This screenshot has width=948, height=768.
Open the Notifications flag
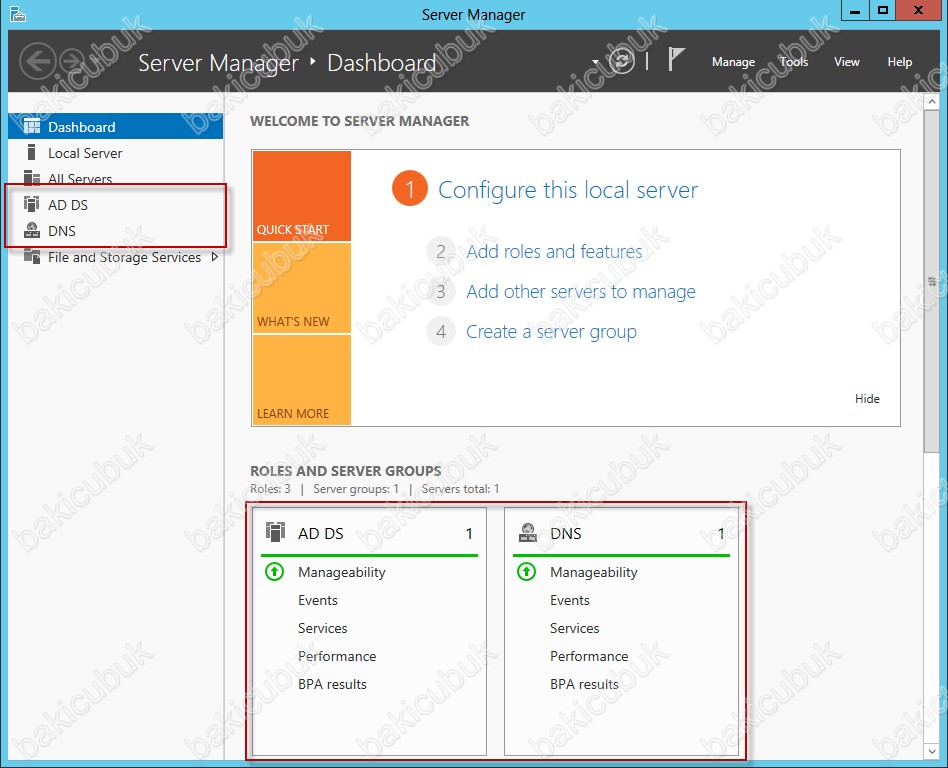pos(676,60)
